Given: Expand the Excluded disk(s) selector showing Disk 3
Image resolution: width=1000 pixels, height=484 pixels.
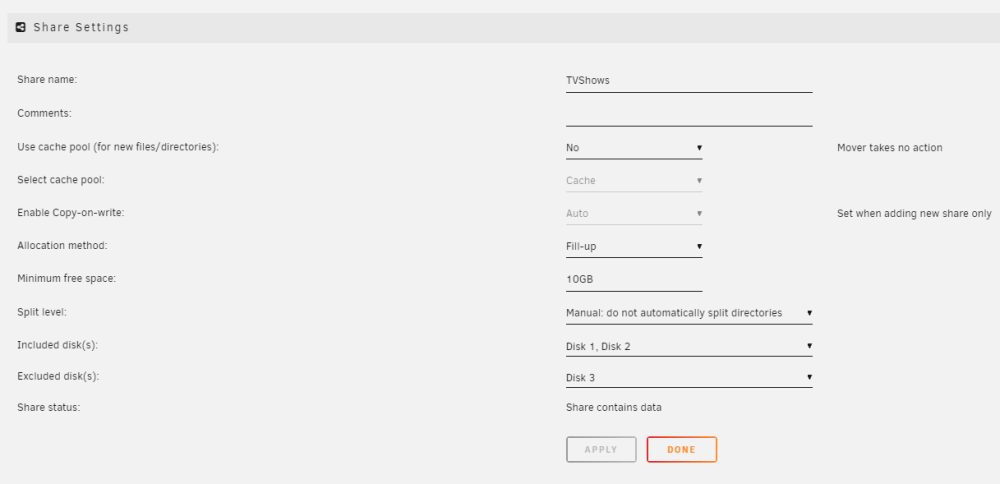Looking at the screenshot, I should (689, 378).
